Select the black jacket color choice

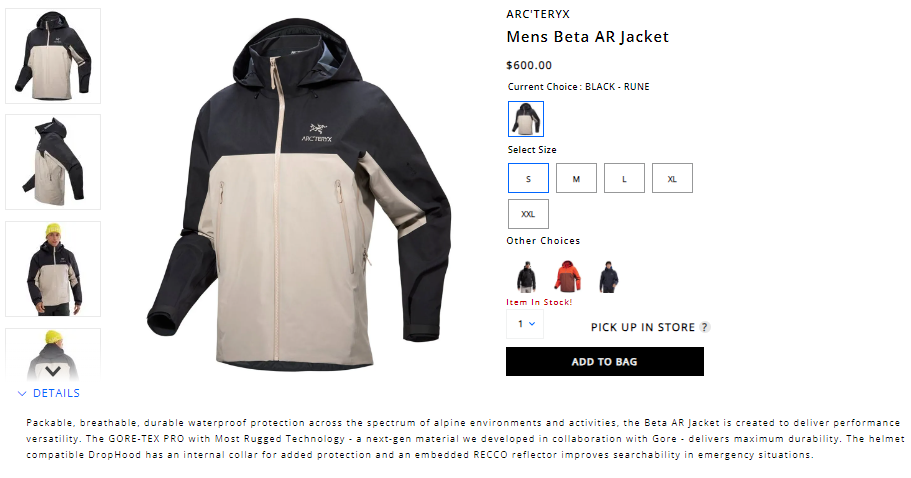pos(527,276)
